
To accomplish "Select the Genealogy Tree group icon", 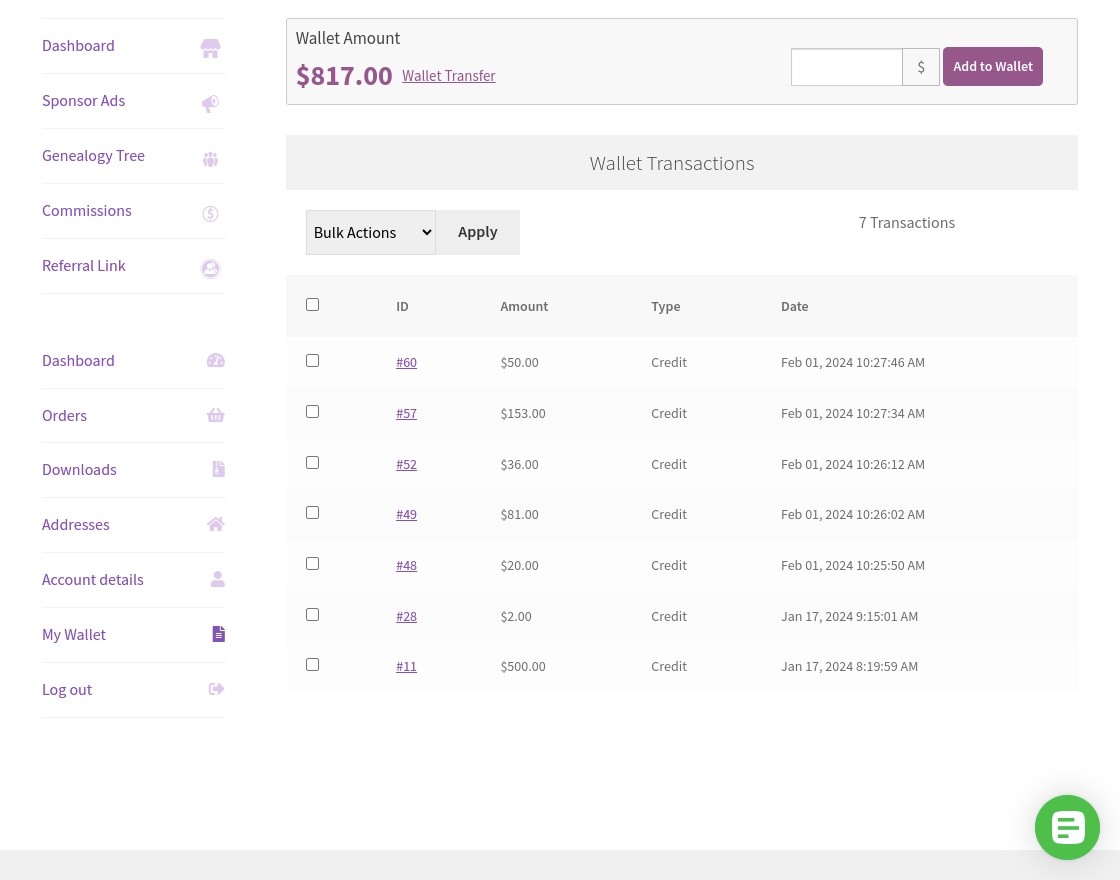I will [210, 158].
